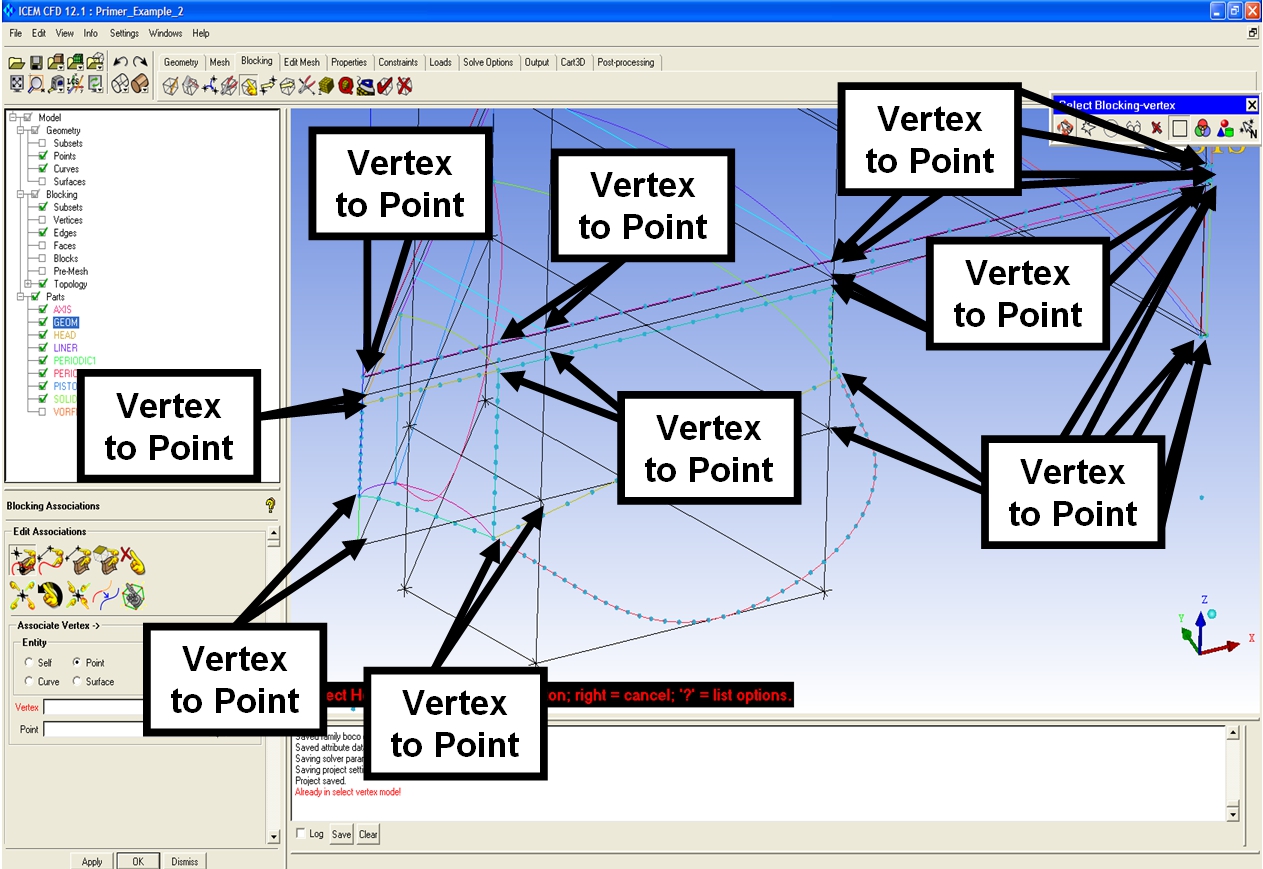Expand the Topology tree node
This screenshot has height=869, width=1263.
pos(29,284)
